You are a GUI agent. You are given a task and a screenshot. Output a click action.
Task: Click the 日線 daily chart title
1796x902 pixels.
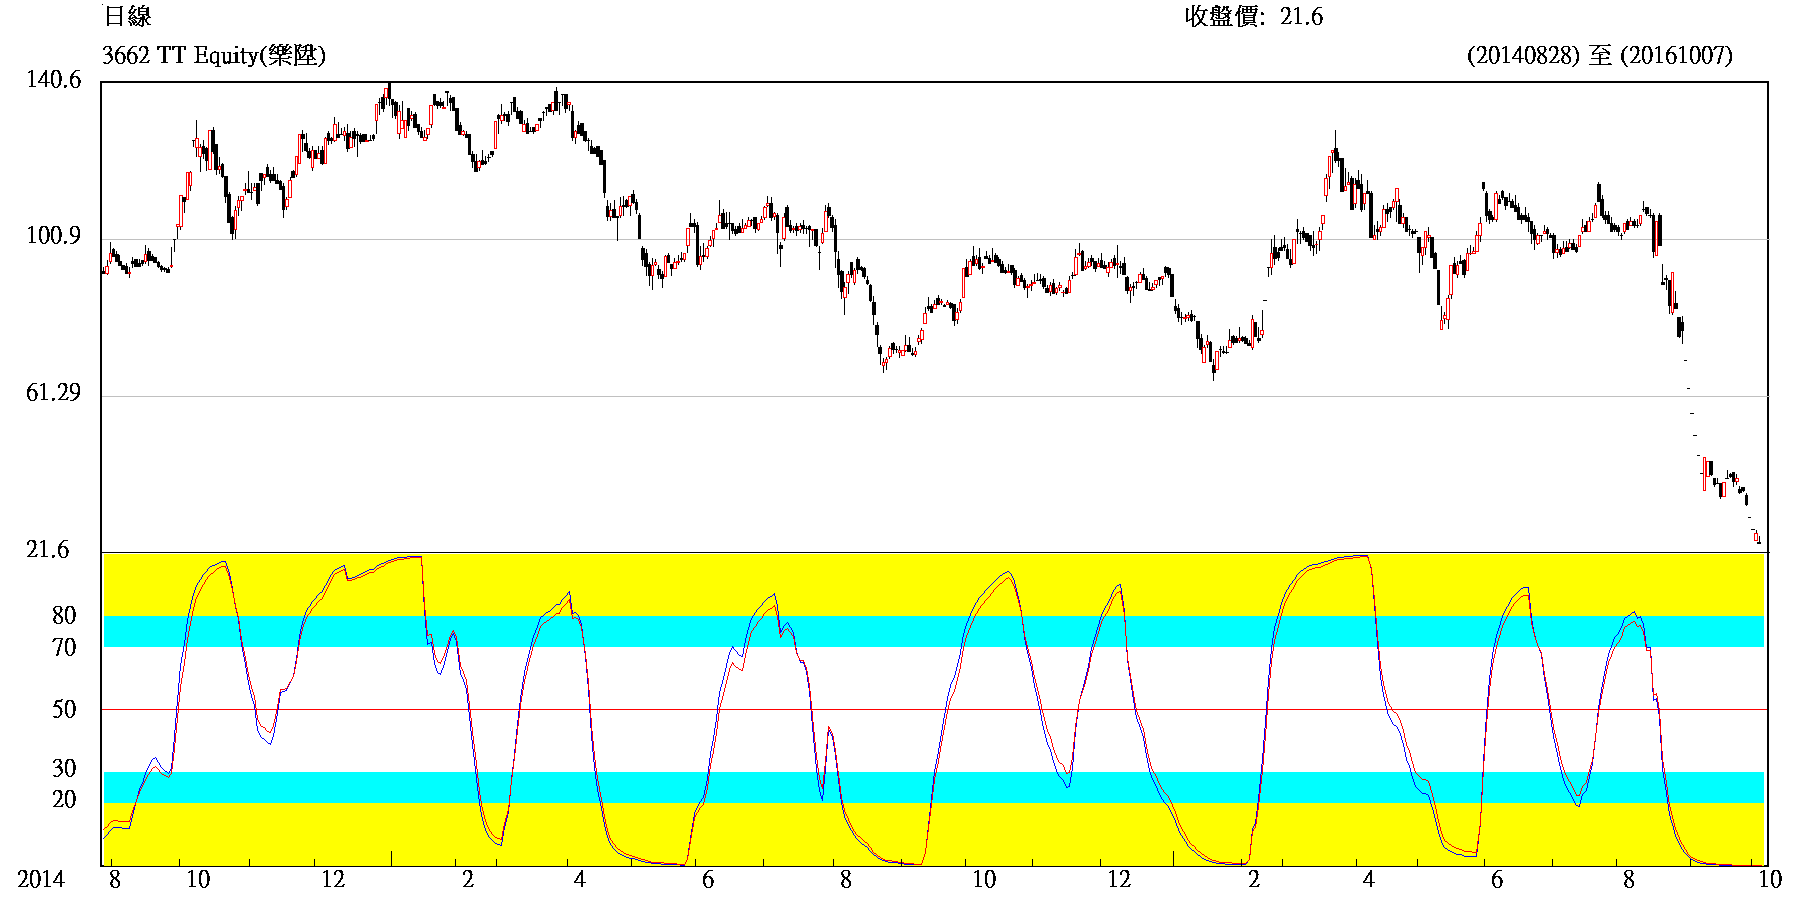coord(127,16)
